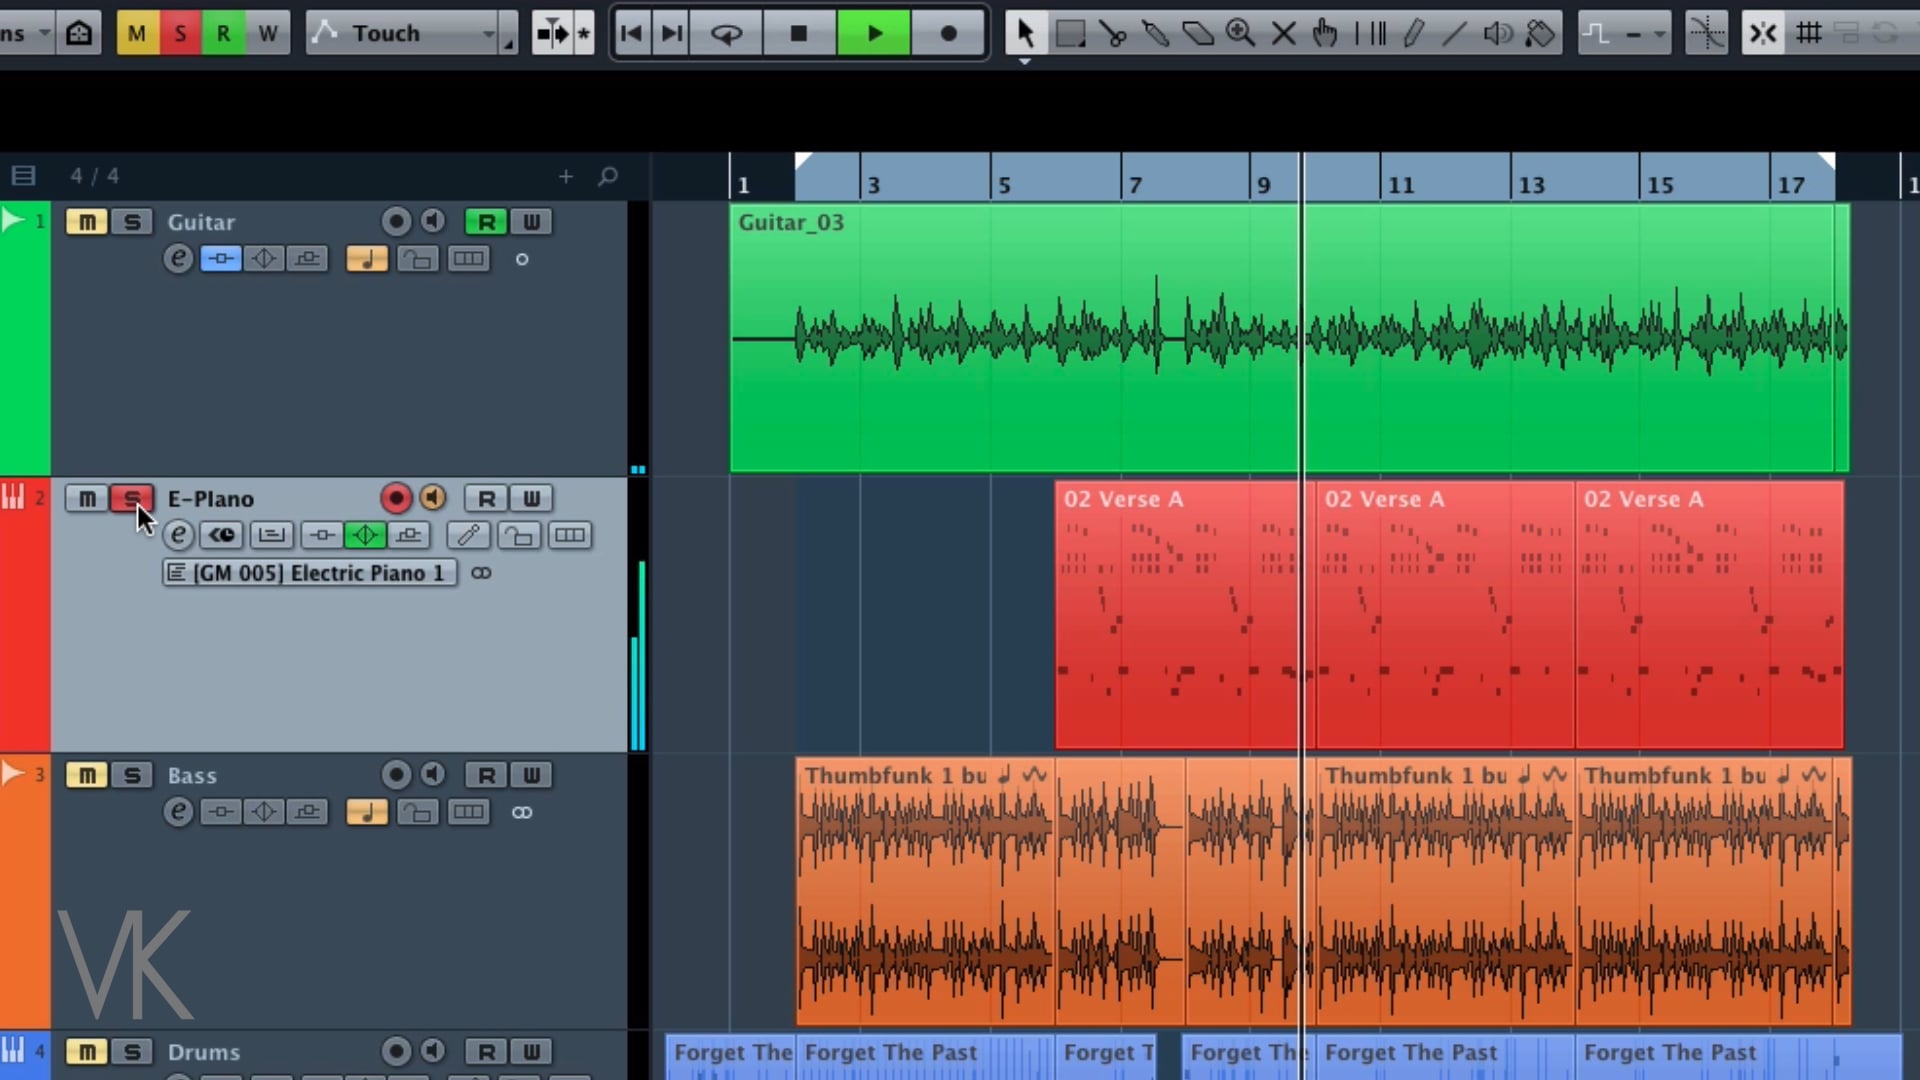Select the Zoom magnifier tool
Image resolution: width=1920 pixels, height=1080 pixels.
tap(1240, 33)
